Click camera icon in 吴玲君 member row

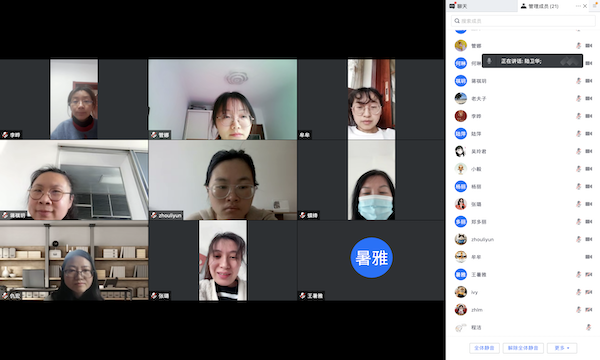click(589, 151)
